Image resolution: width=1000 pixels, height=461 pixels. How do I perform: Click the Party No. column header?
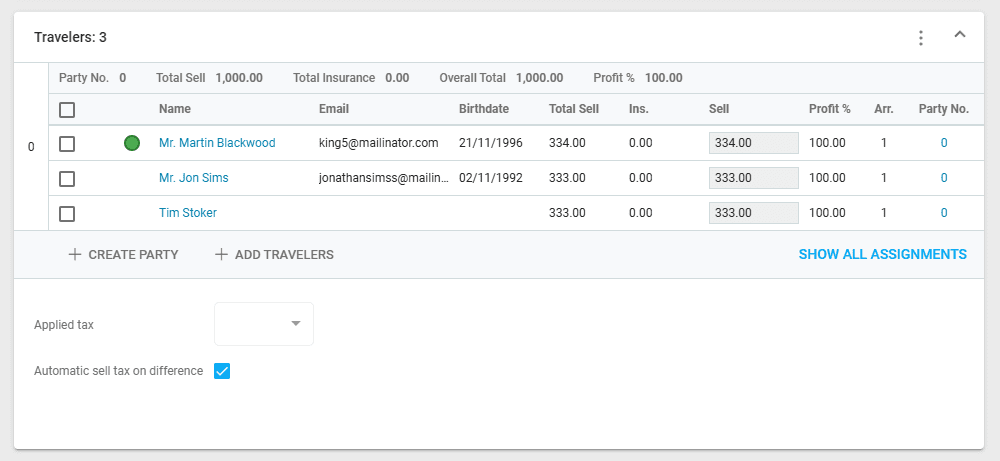pos(944,109)
